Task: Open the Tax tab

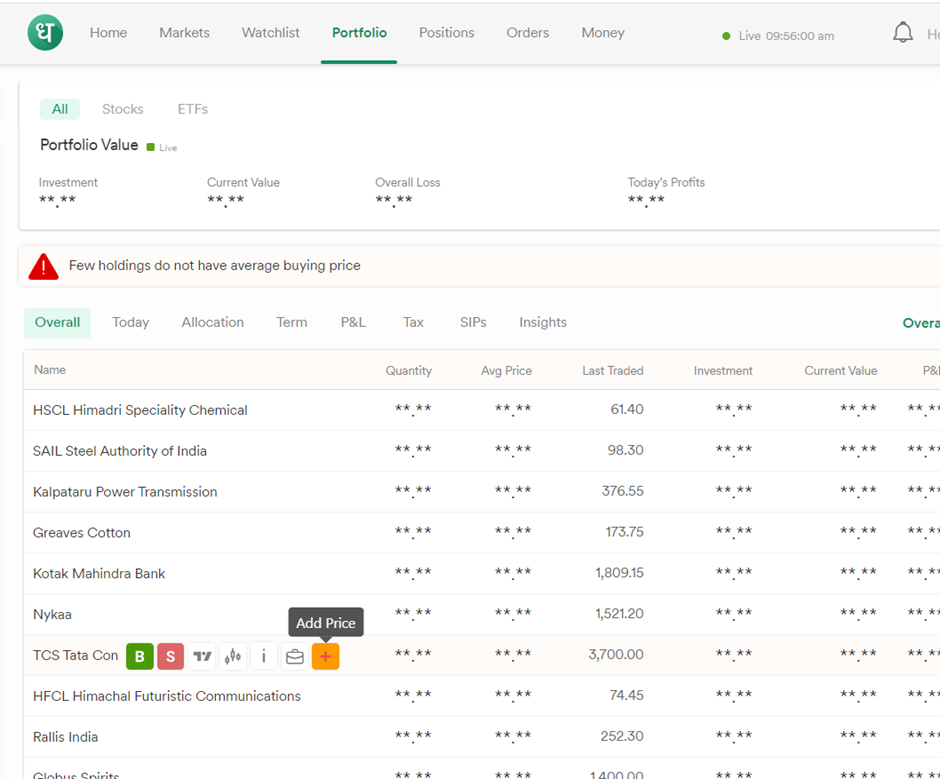Action: point(413,323)
